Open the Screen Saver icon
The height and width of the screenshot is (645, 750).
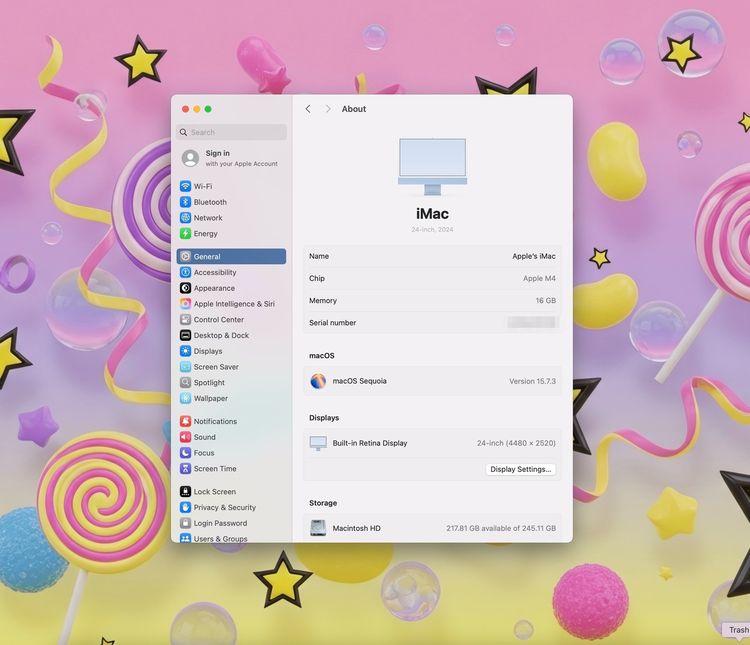click(186, 367)
